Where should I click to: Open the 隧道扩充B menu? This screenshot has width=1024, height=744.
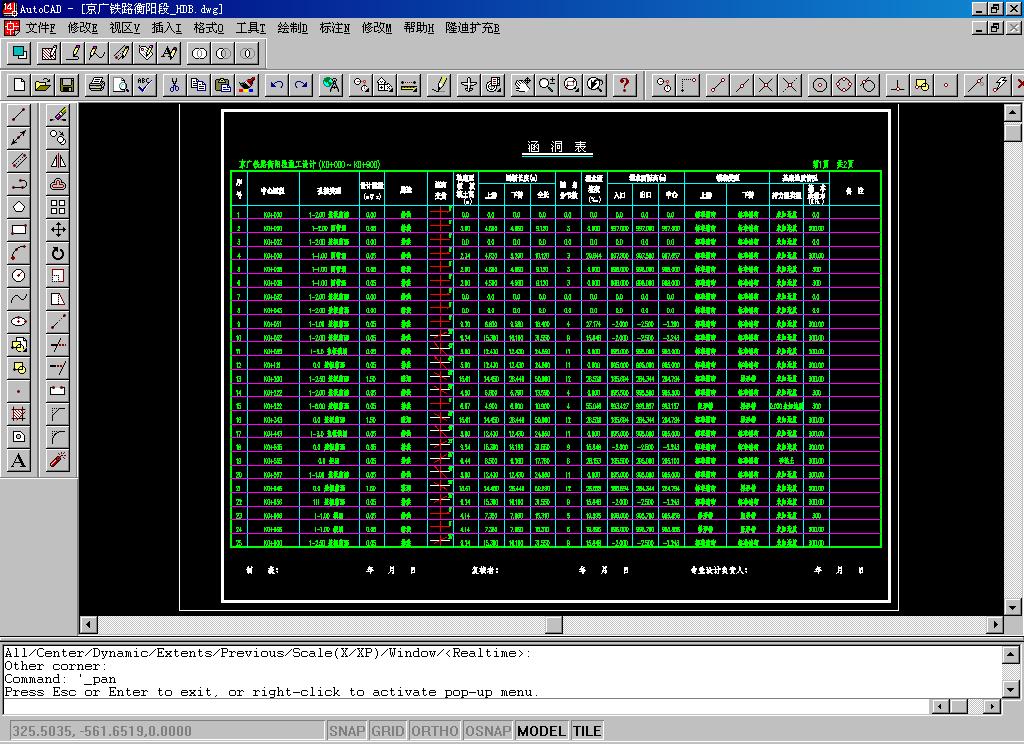coord(472,28)
